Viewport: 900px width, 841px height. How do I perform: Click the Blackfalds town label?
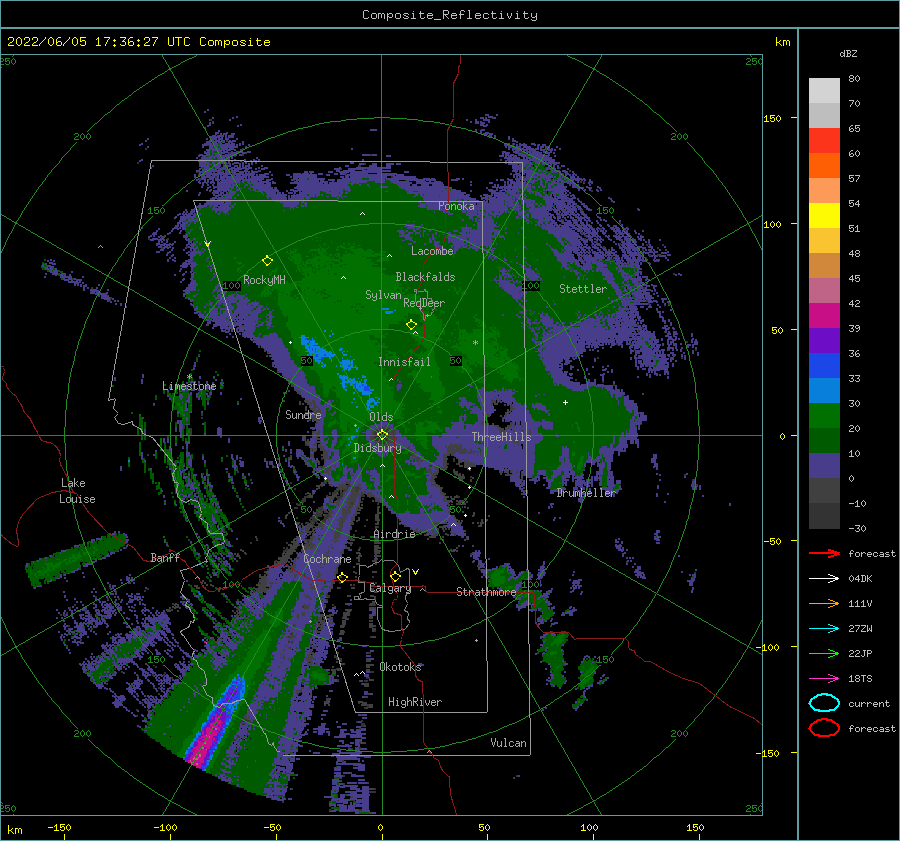425,277
